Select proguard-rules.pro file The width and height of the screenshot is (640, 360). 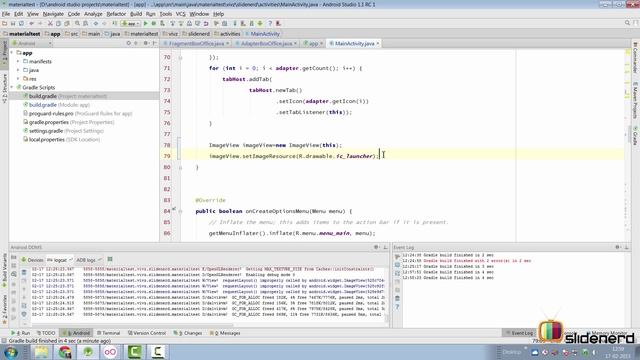click(78, 113)
